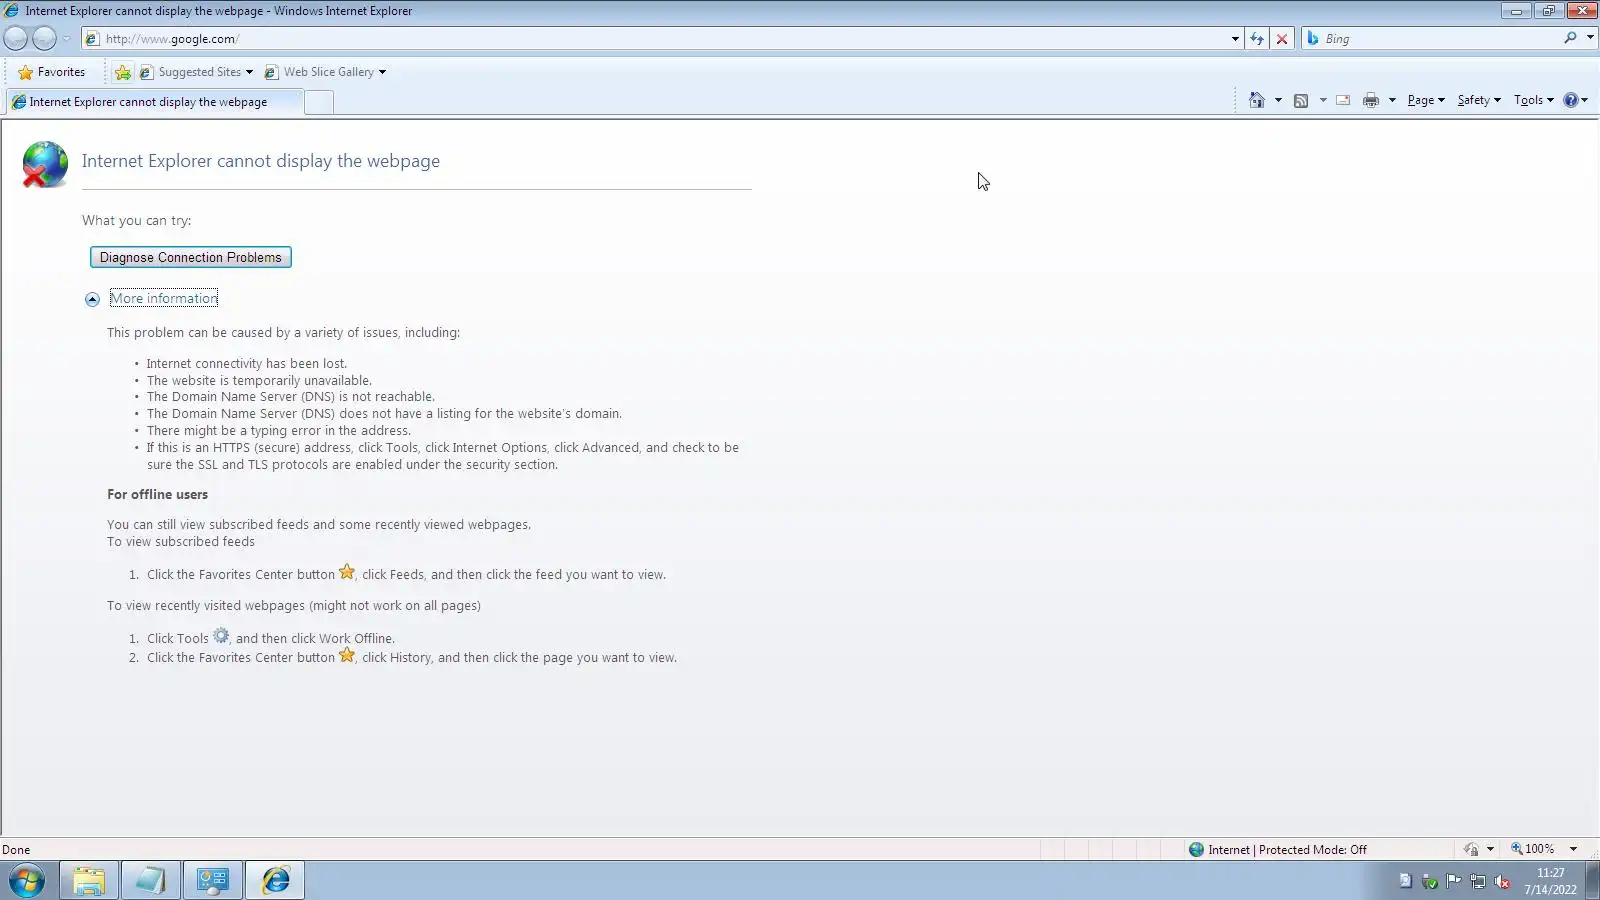Click the 'Done' status bar text
1600x900 pixels.
16,850
